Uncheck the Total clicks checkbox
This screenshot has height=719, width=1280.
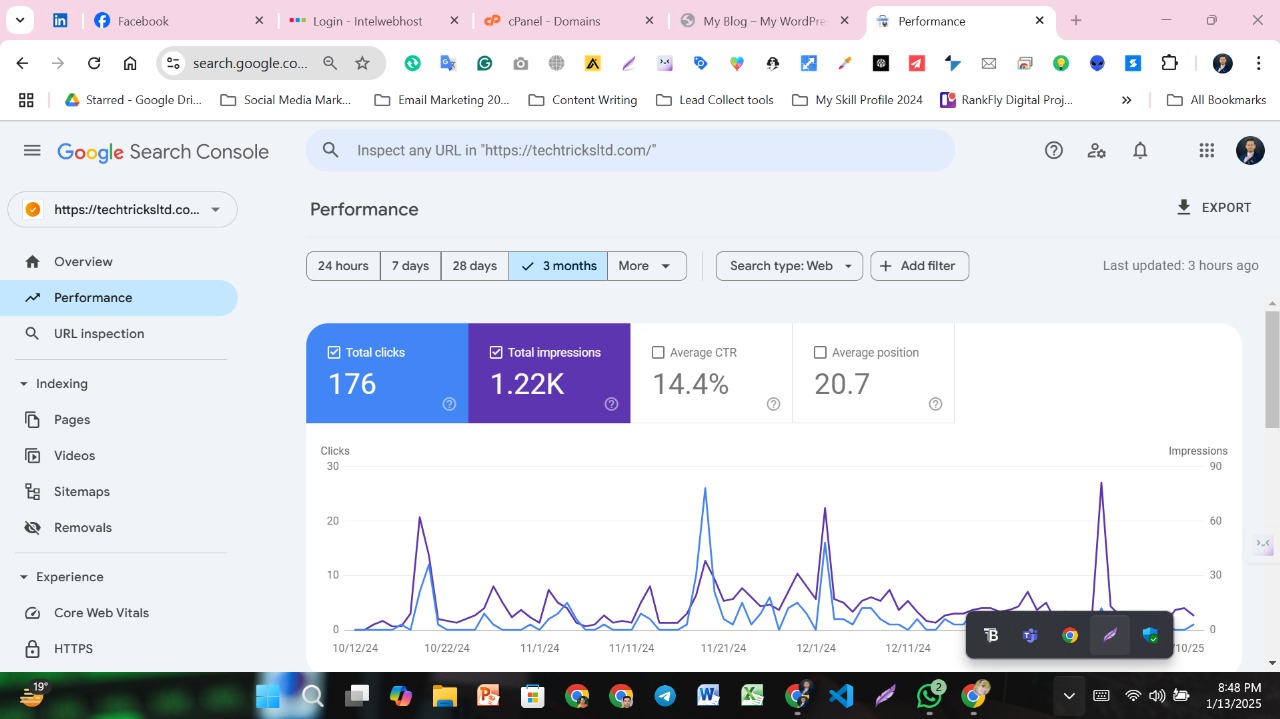point(333,352)
